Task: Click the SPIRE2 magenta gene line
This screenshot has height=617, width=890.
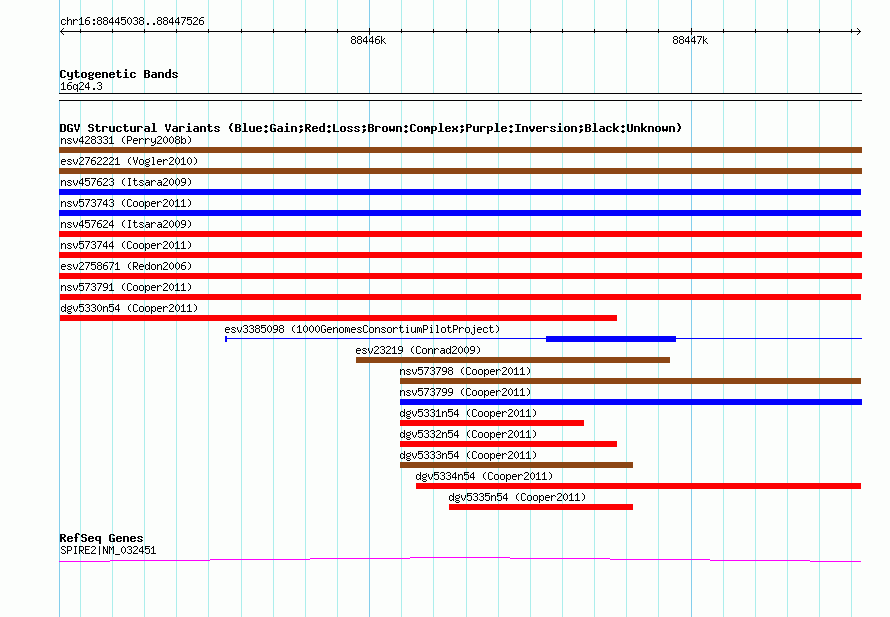Action: click(460, 560)
